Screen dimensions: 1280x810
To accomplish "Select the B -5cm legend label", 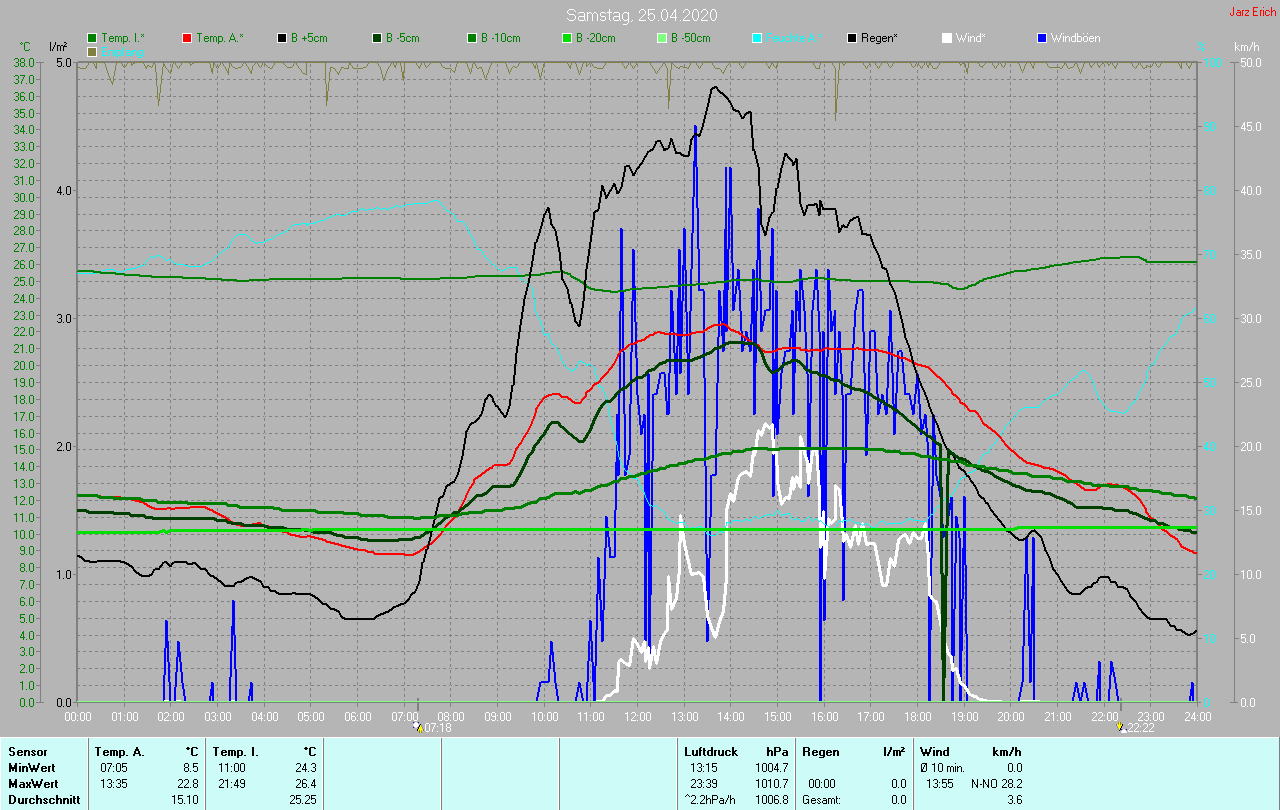I will (405, 38).
